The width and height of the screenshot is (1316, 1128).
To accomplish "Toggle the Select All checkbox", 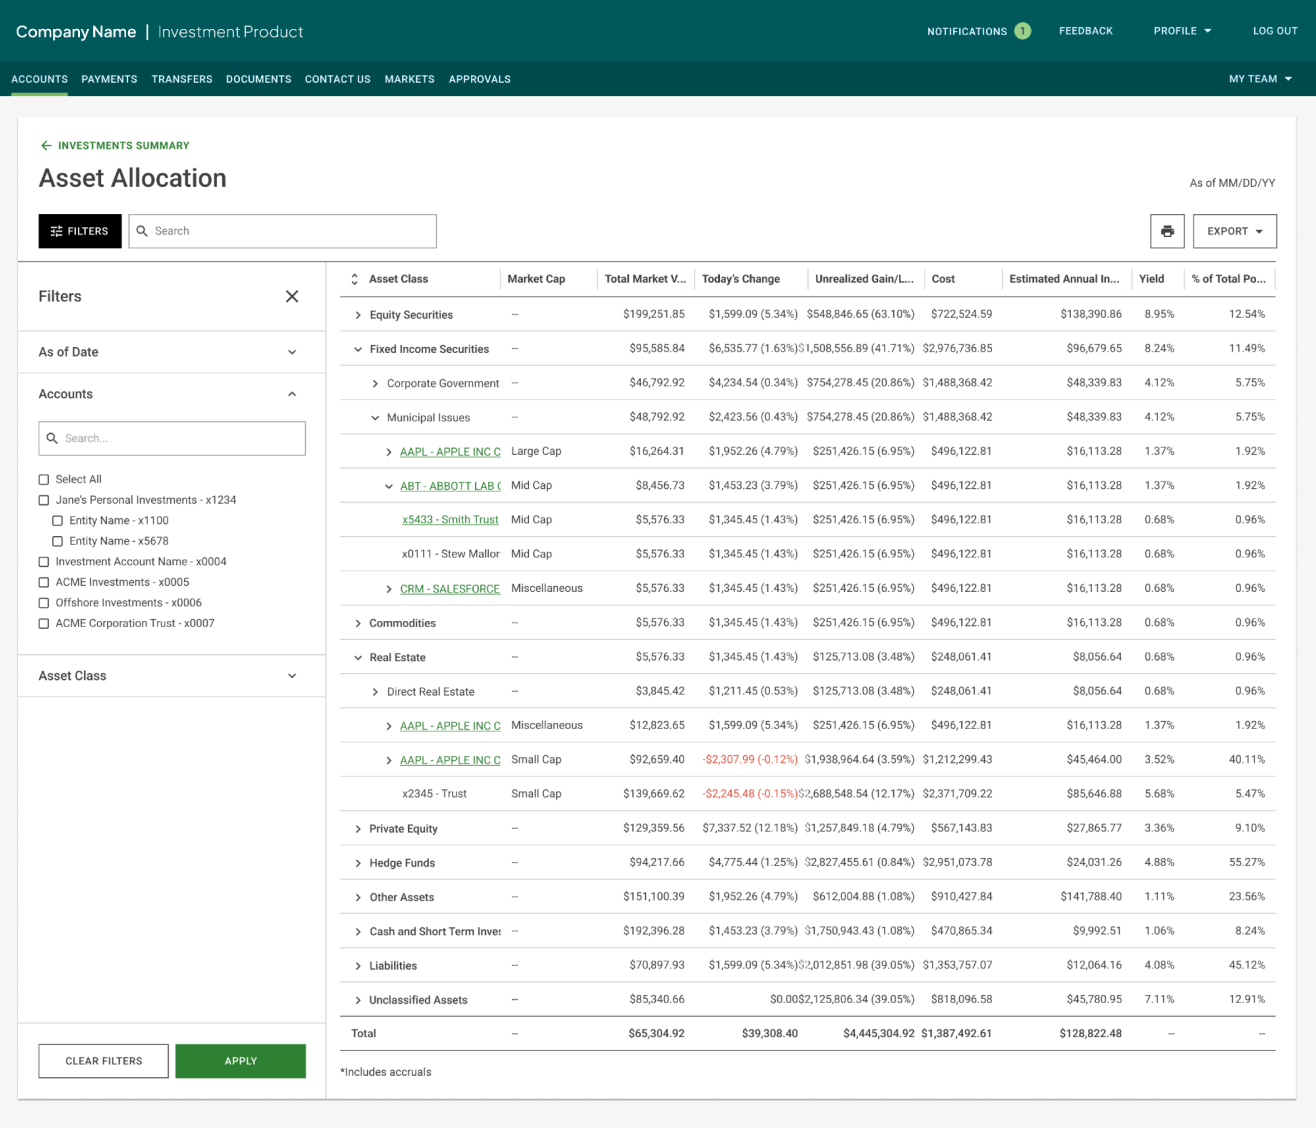I will pos(44,480).
